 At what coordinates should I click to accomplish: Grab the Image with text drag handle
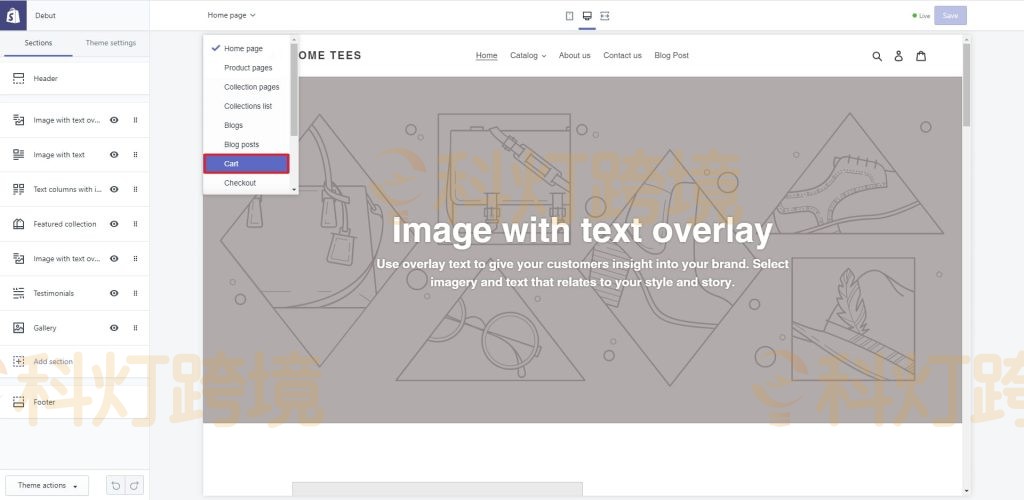(x=135, y=155)
